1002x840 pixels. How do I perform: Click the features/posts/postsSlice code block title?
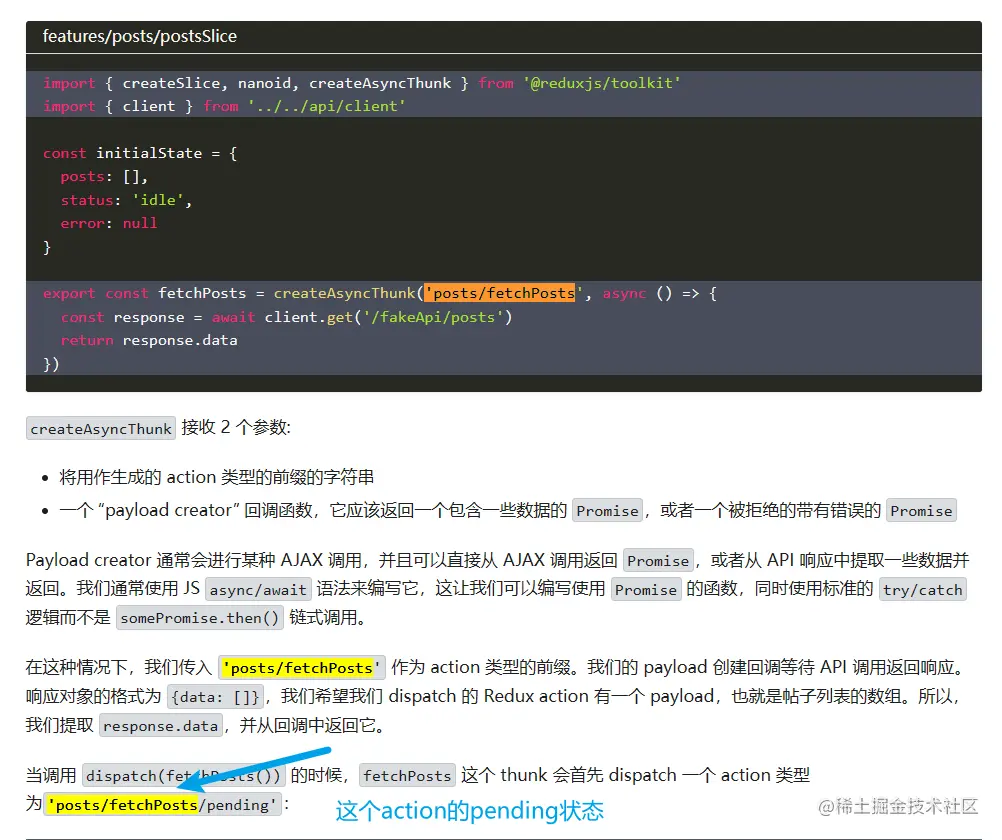click(139, 36)
